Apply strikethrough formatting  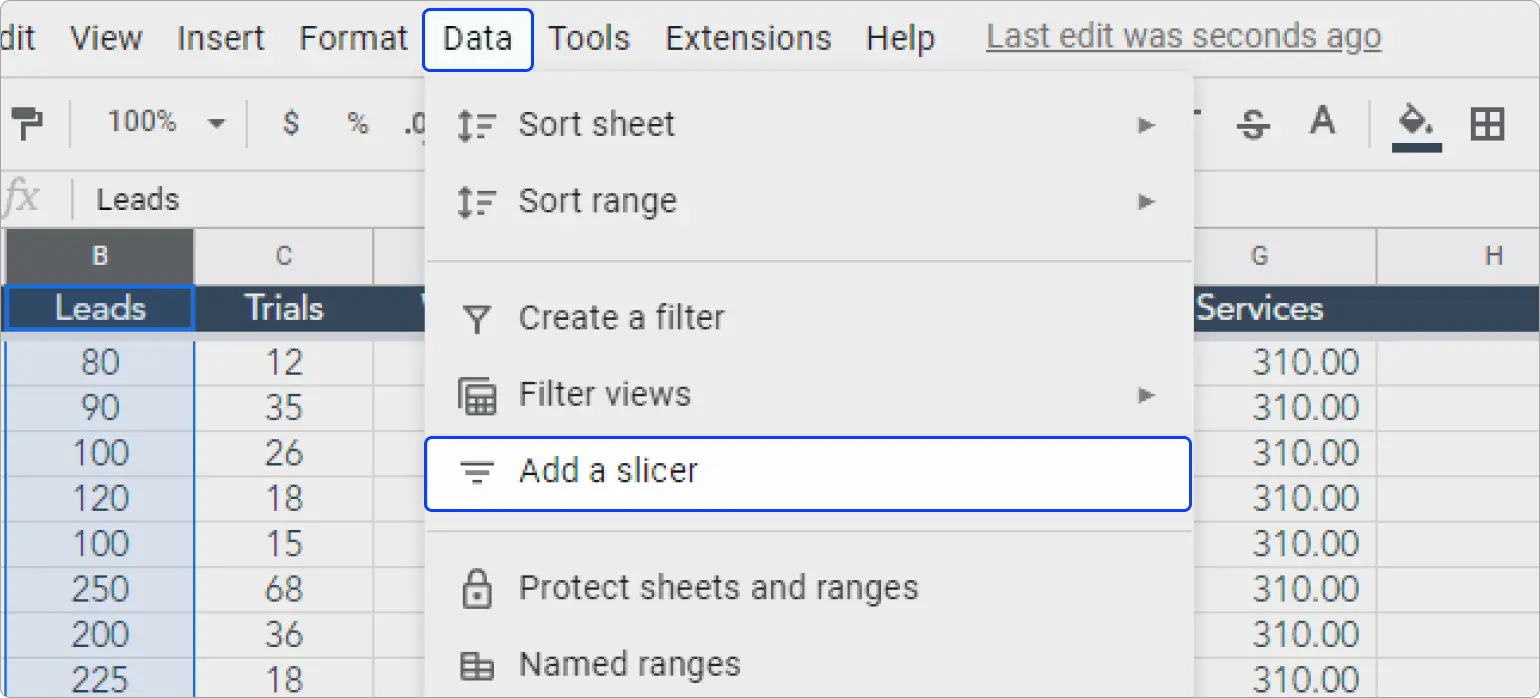[1253, 122]
